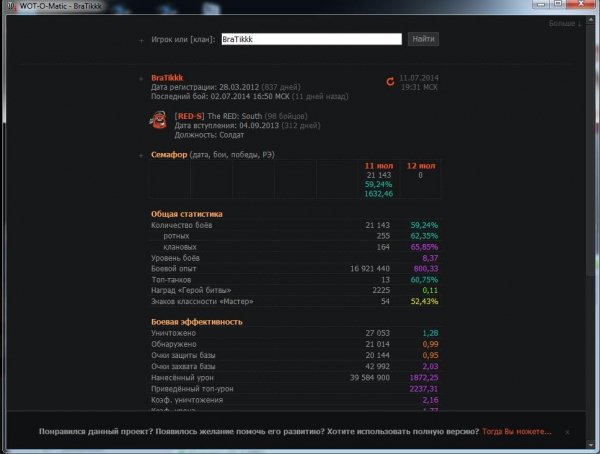Click the RED-S clan emblem icon
The height and width of the screenshot is (454, 600).
point(158,120)
